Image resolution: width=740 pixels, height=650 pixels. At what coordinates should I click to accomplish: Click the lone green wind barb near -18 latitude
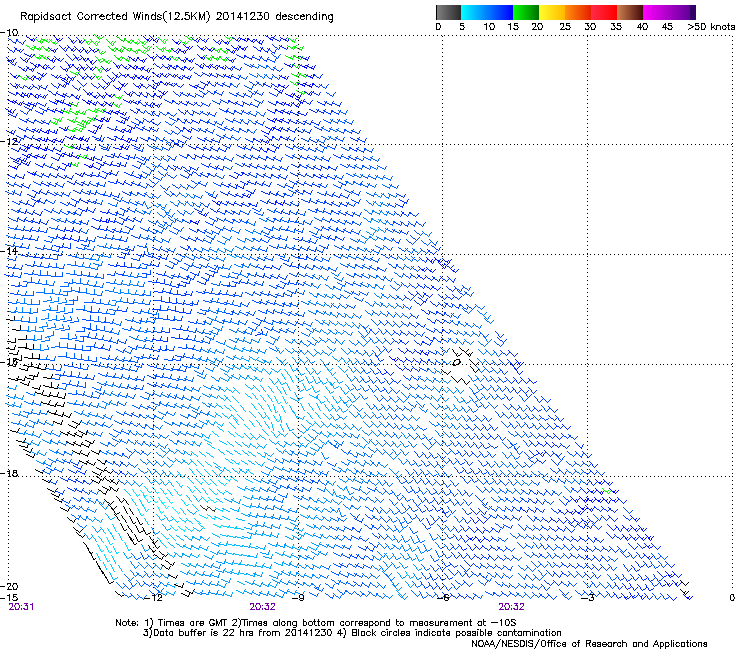[x=607, y=491]
